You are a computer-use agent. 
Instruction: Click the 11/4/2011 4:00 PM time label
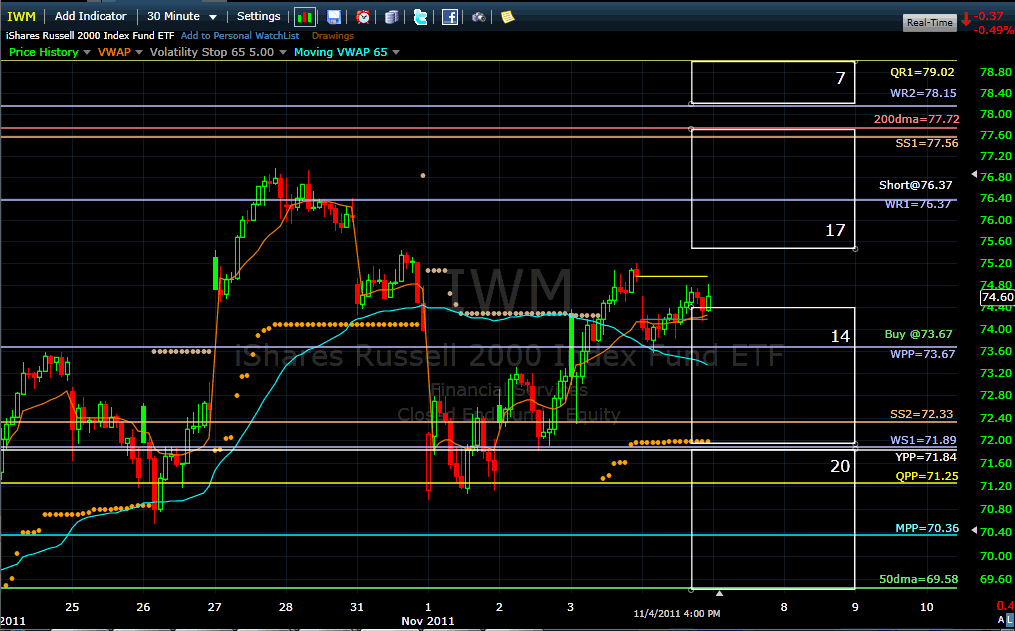tap(676, 613)
